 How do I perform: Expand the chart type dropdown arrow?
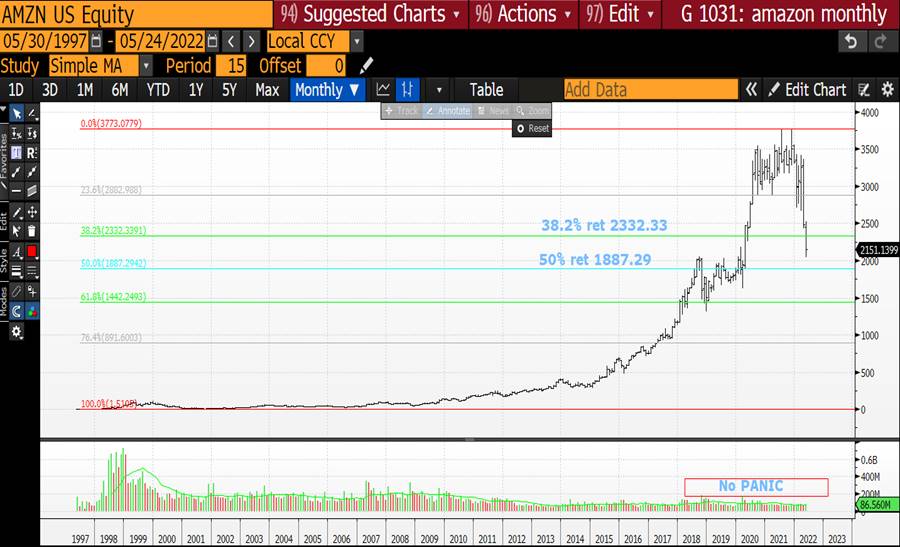click(439, 90)
